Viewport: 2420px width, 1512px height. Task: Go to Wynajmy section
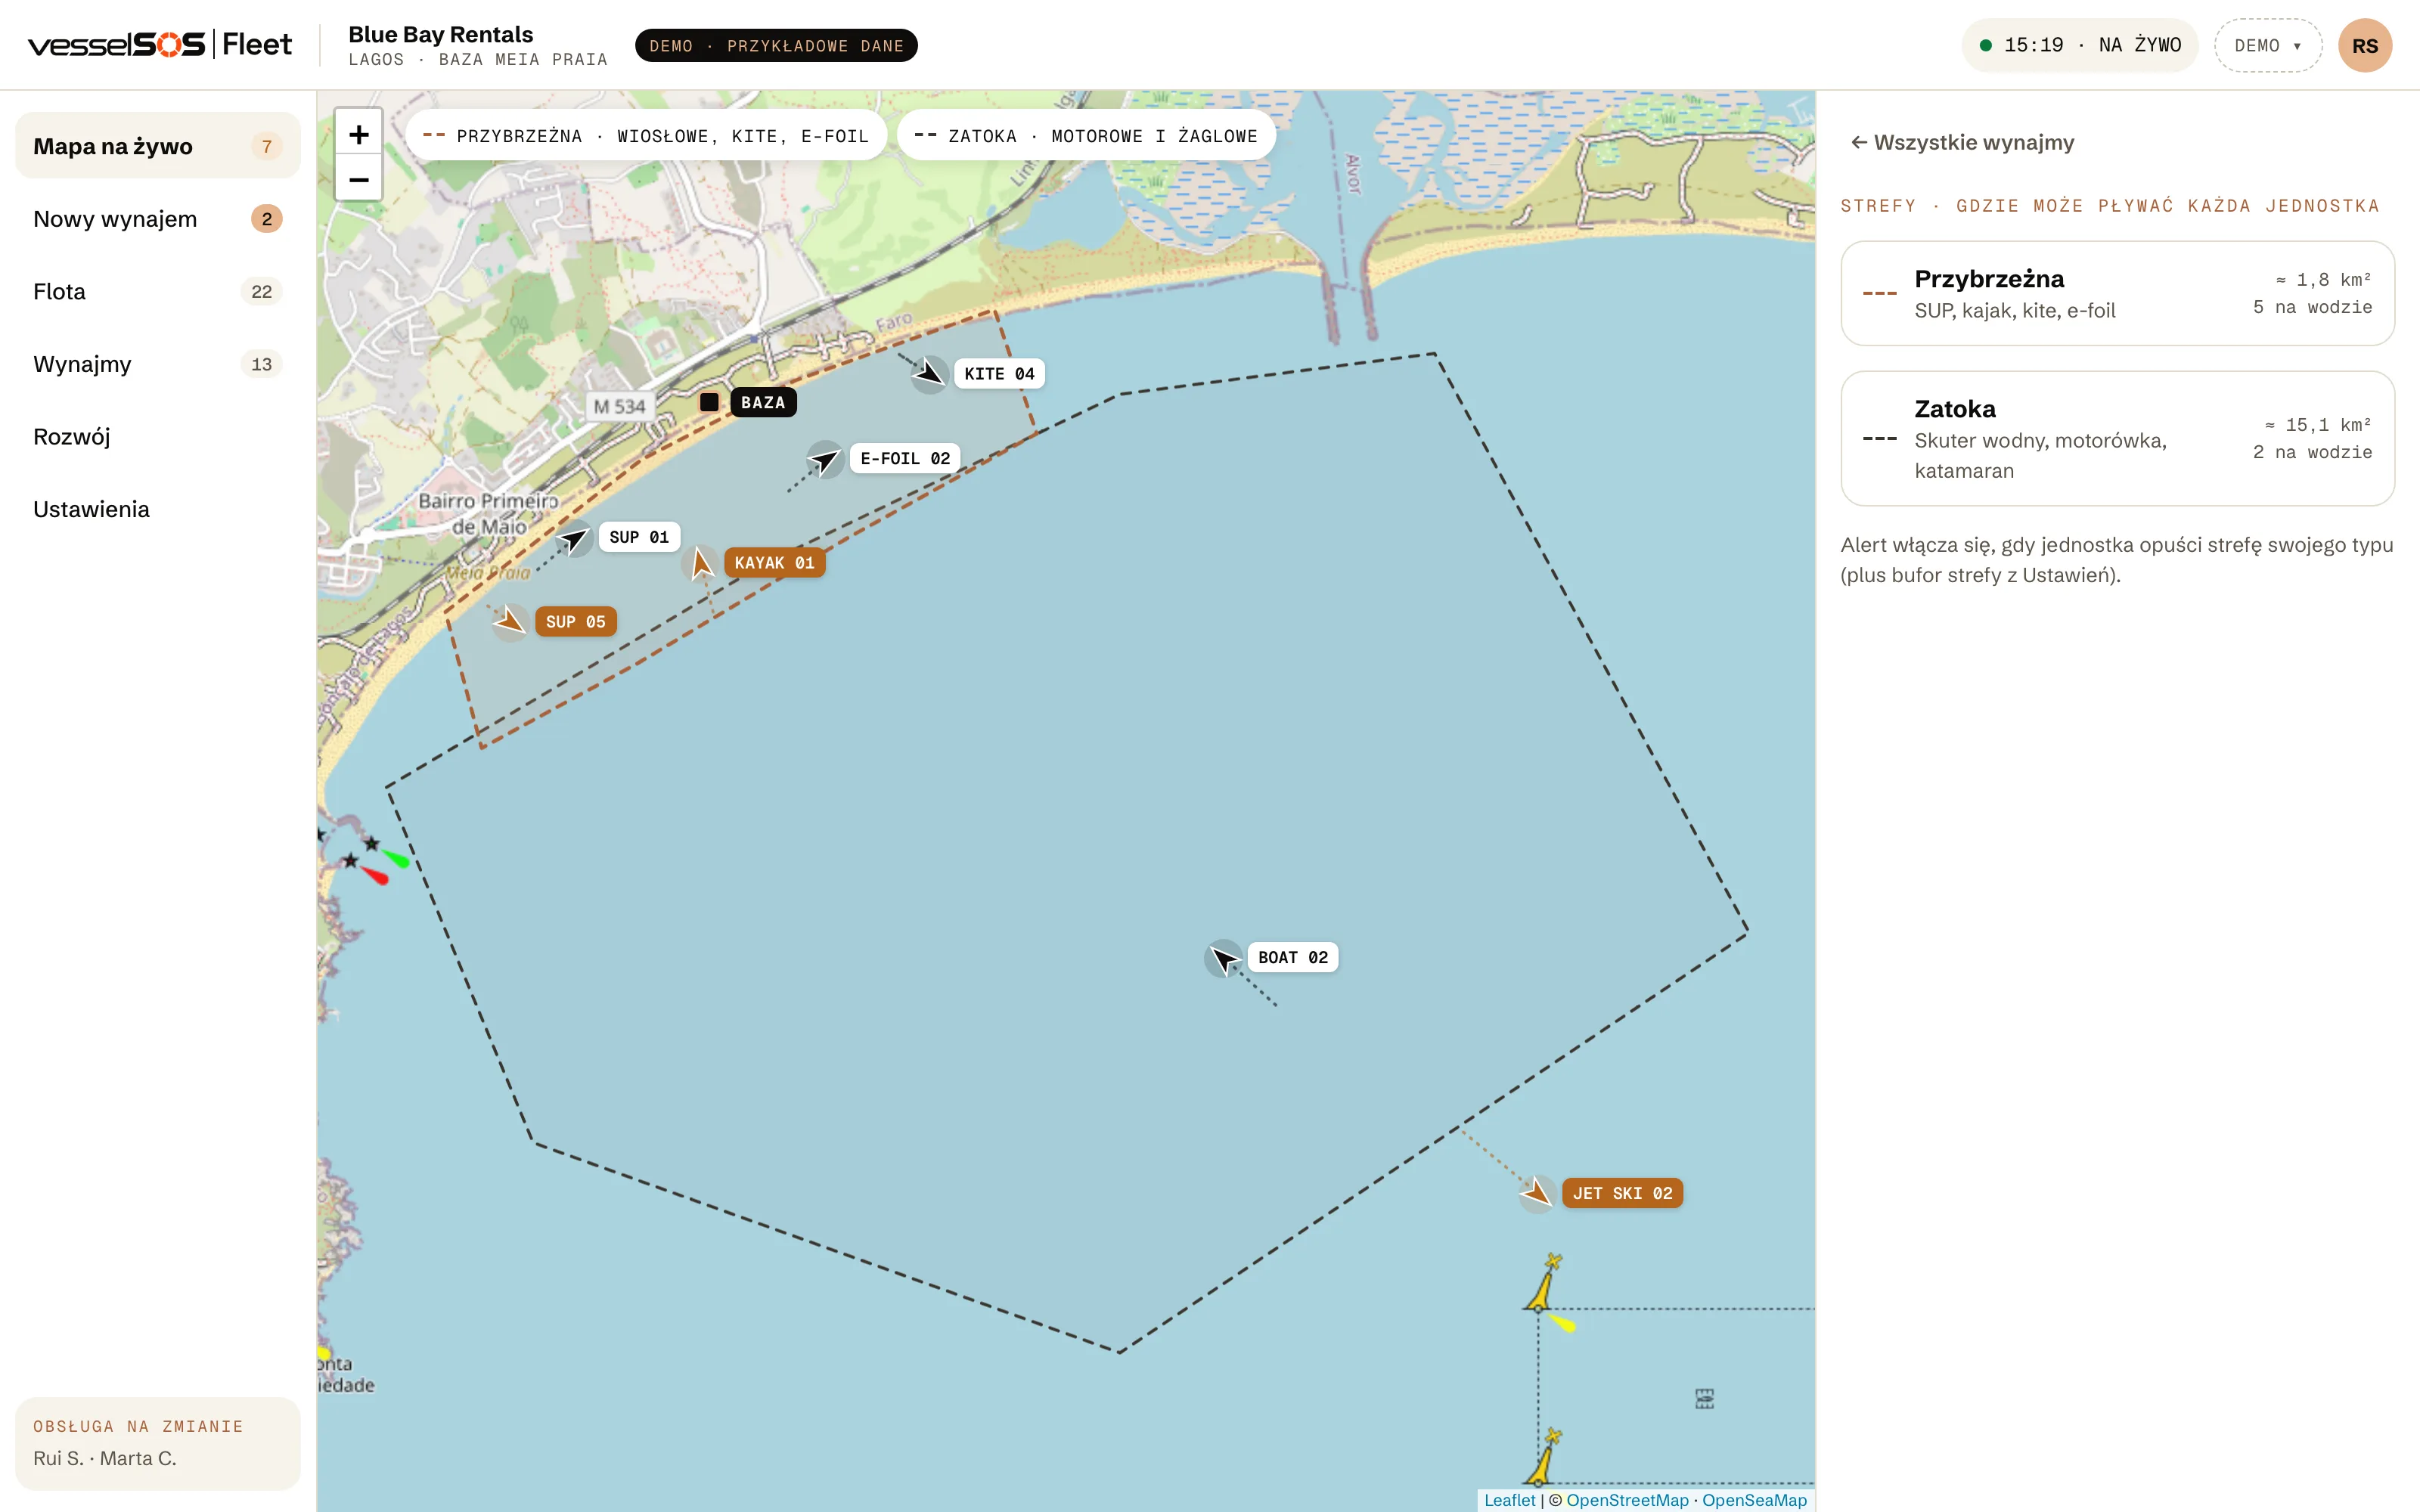158,364
